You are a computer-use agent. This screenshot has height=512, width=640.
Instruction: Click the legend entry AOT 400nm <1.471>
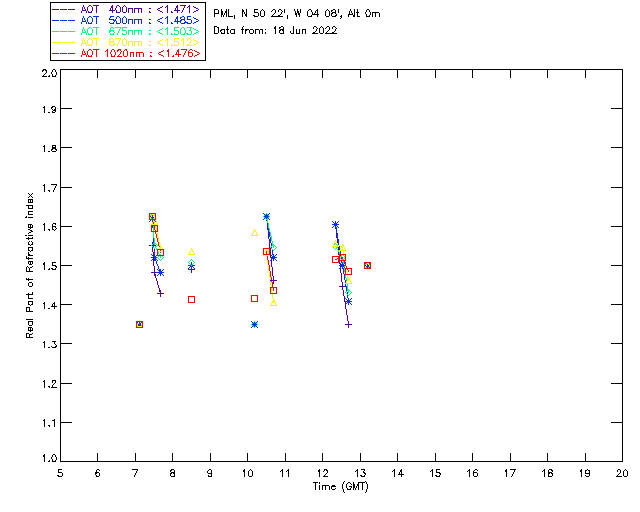[x=126, y=9]
